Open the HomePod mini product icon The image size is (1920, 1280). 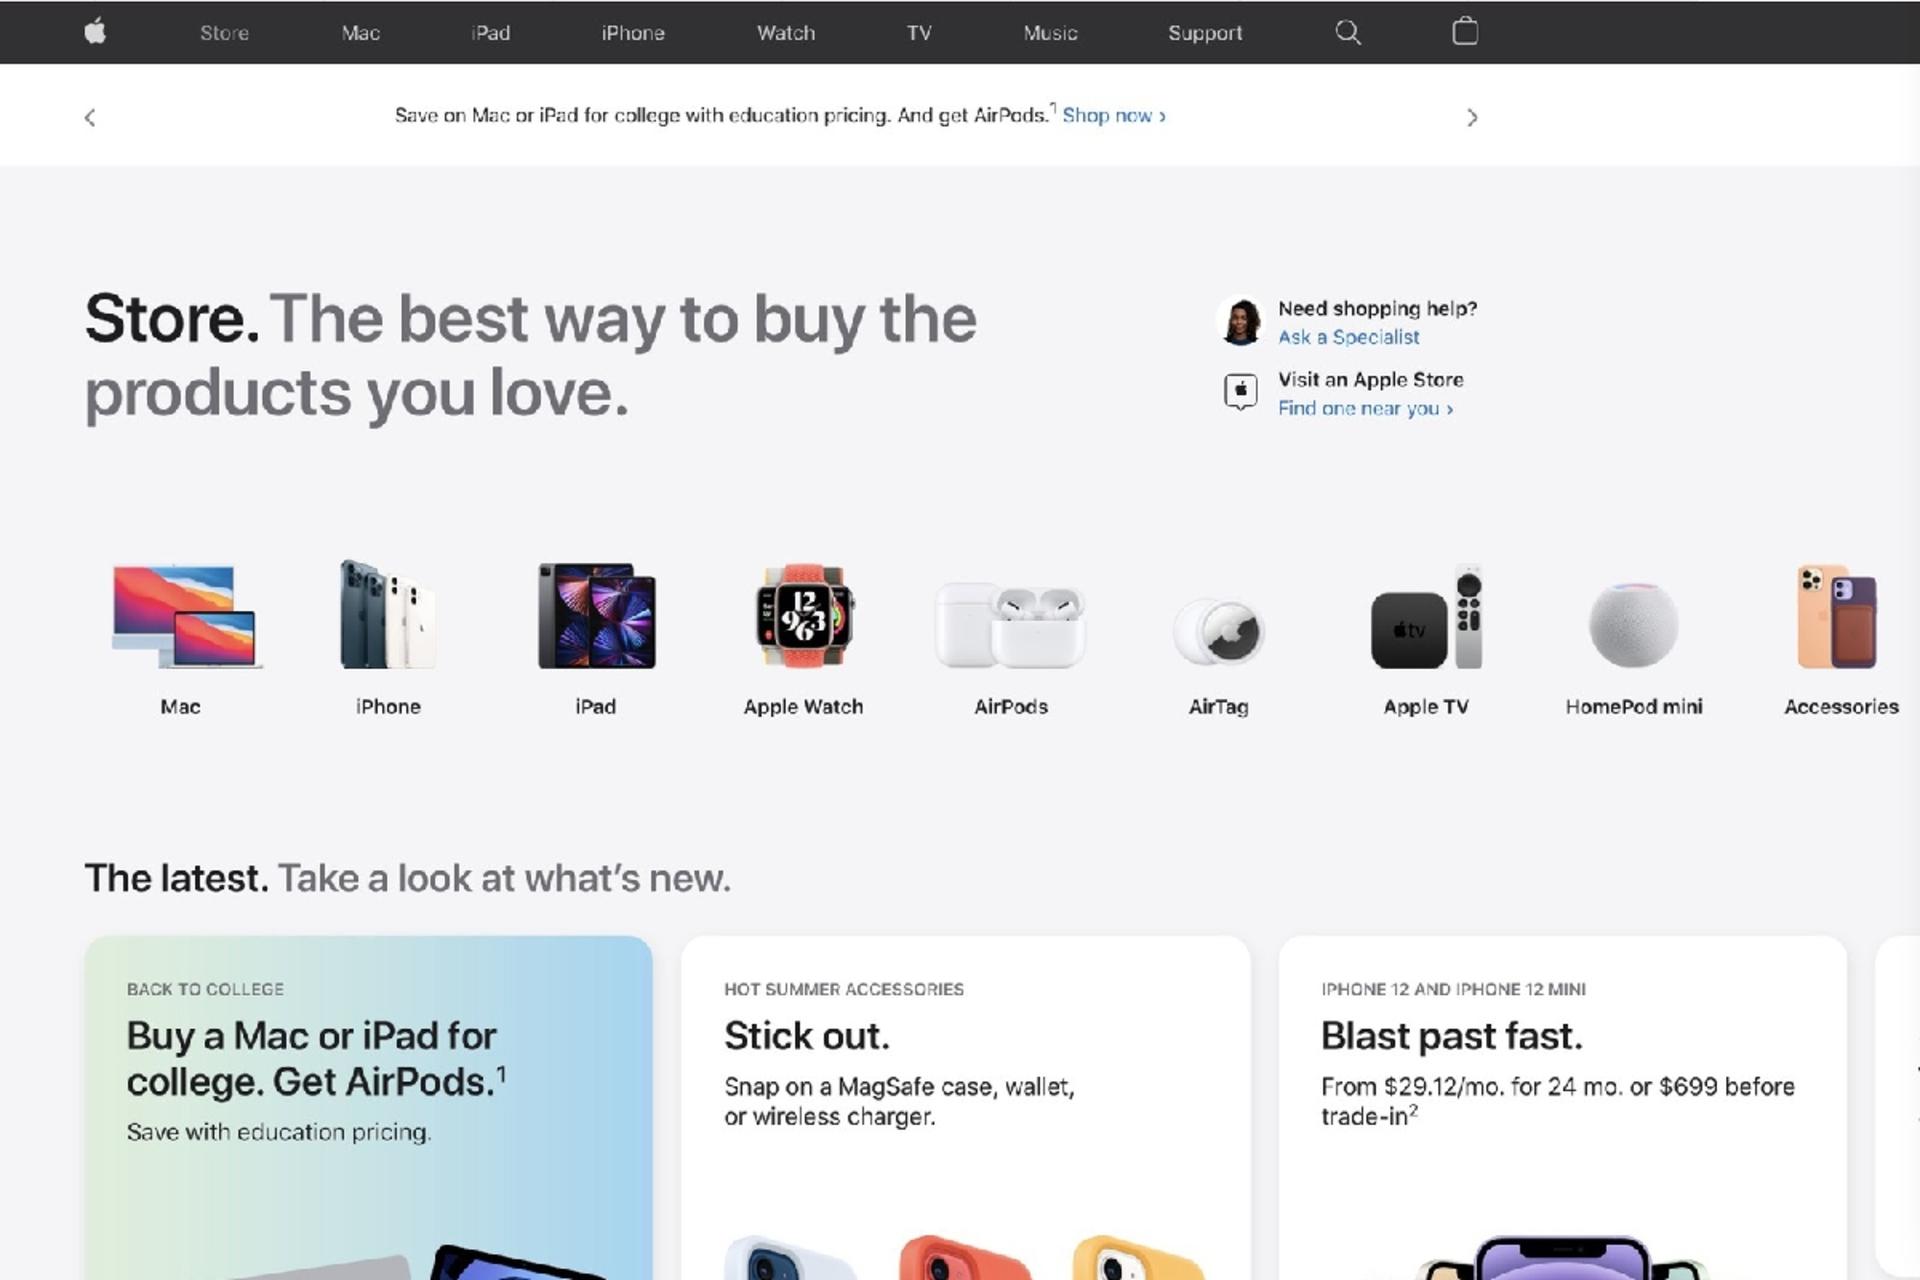pyautogui.click(x=1633, y=625)
